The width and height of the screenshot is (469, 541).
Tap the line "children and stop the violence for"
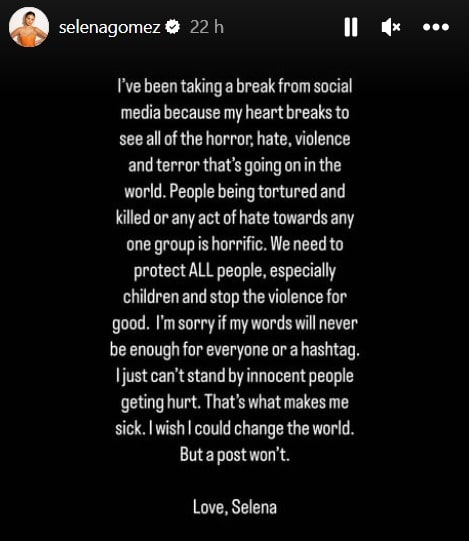coord(235,297)
